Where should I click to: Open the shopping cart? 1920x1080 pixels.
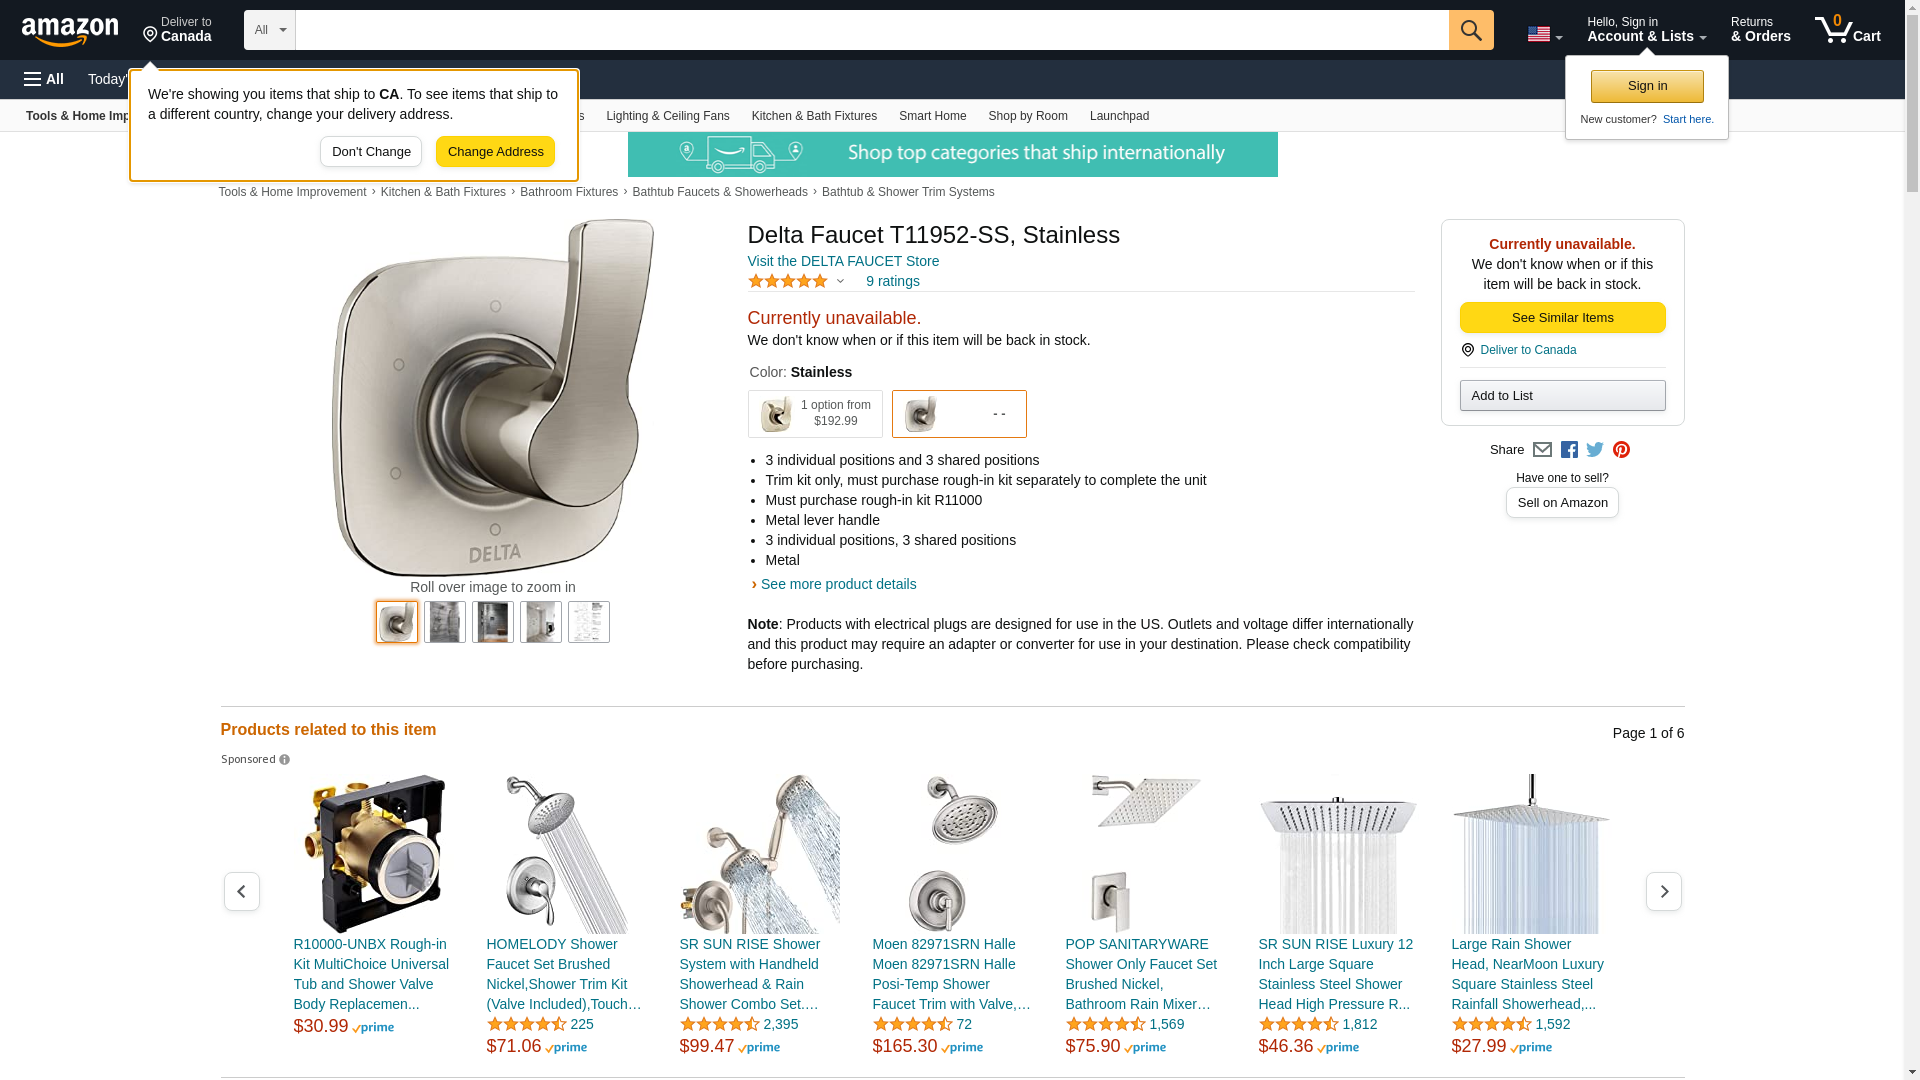click(x=1848, y=30)
